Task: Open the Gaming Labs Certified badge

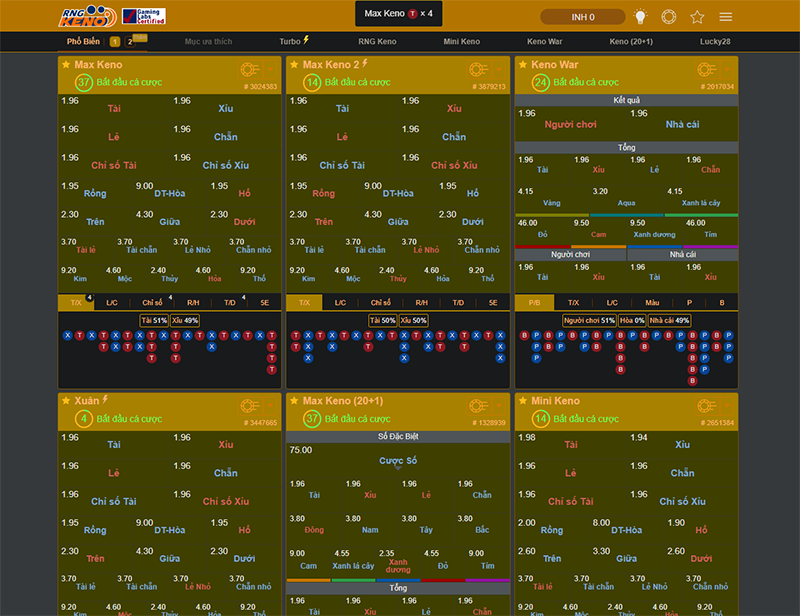Action: click(x=144, y=17)
